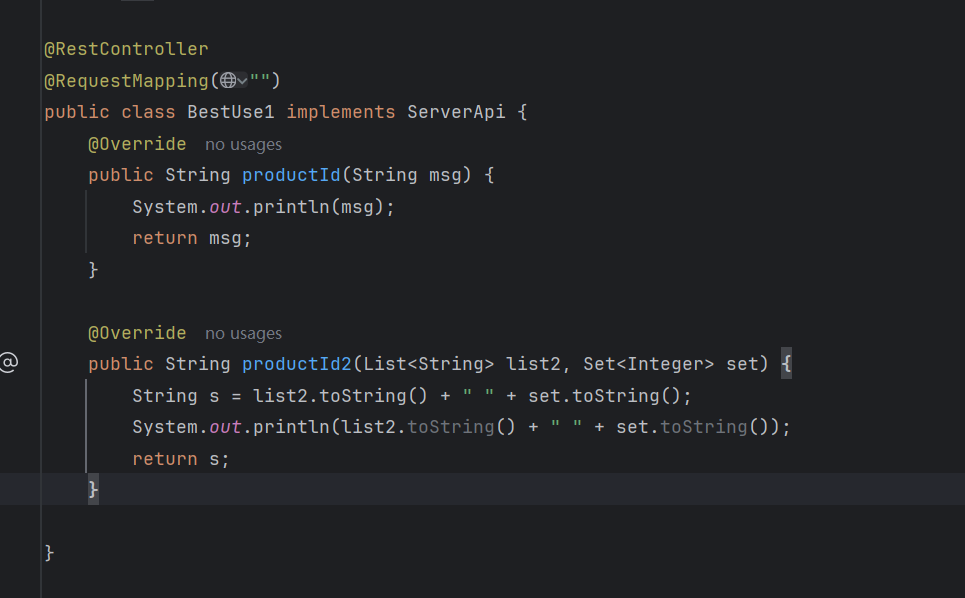Viewport: 965px width, 598px height.
Task: Click the globe icon in @RequestMapping
Action: pos(228,81)
